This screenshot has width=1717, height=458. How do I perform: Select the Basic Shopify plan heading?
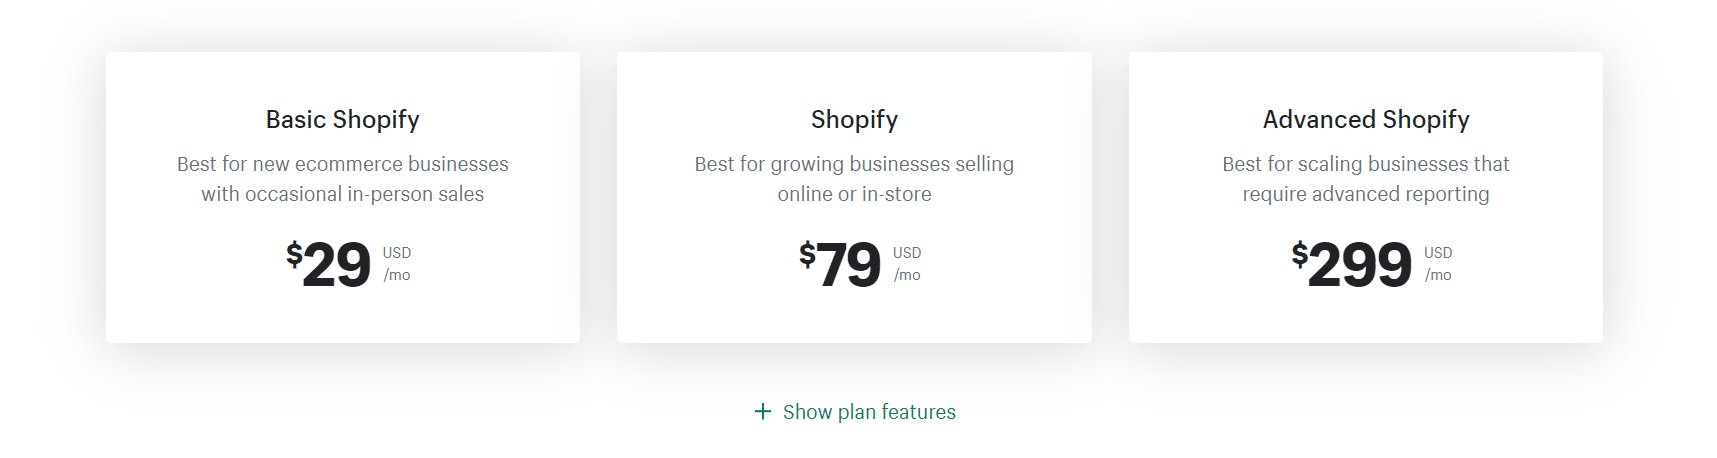tap(342, 120)
